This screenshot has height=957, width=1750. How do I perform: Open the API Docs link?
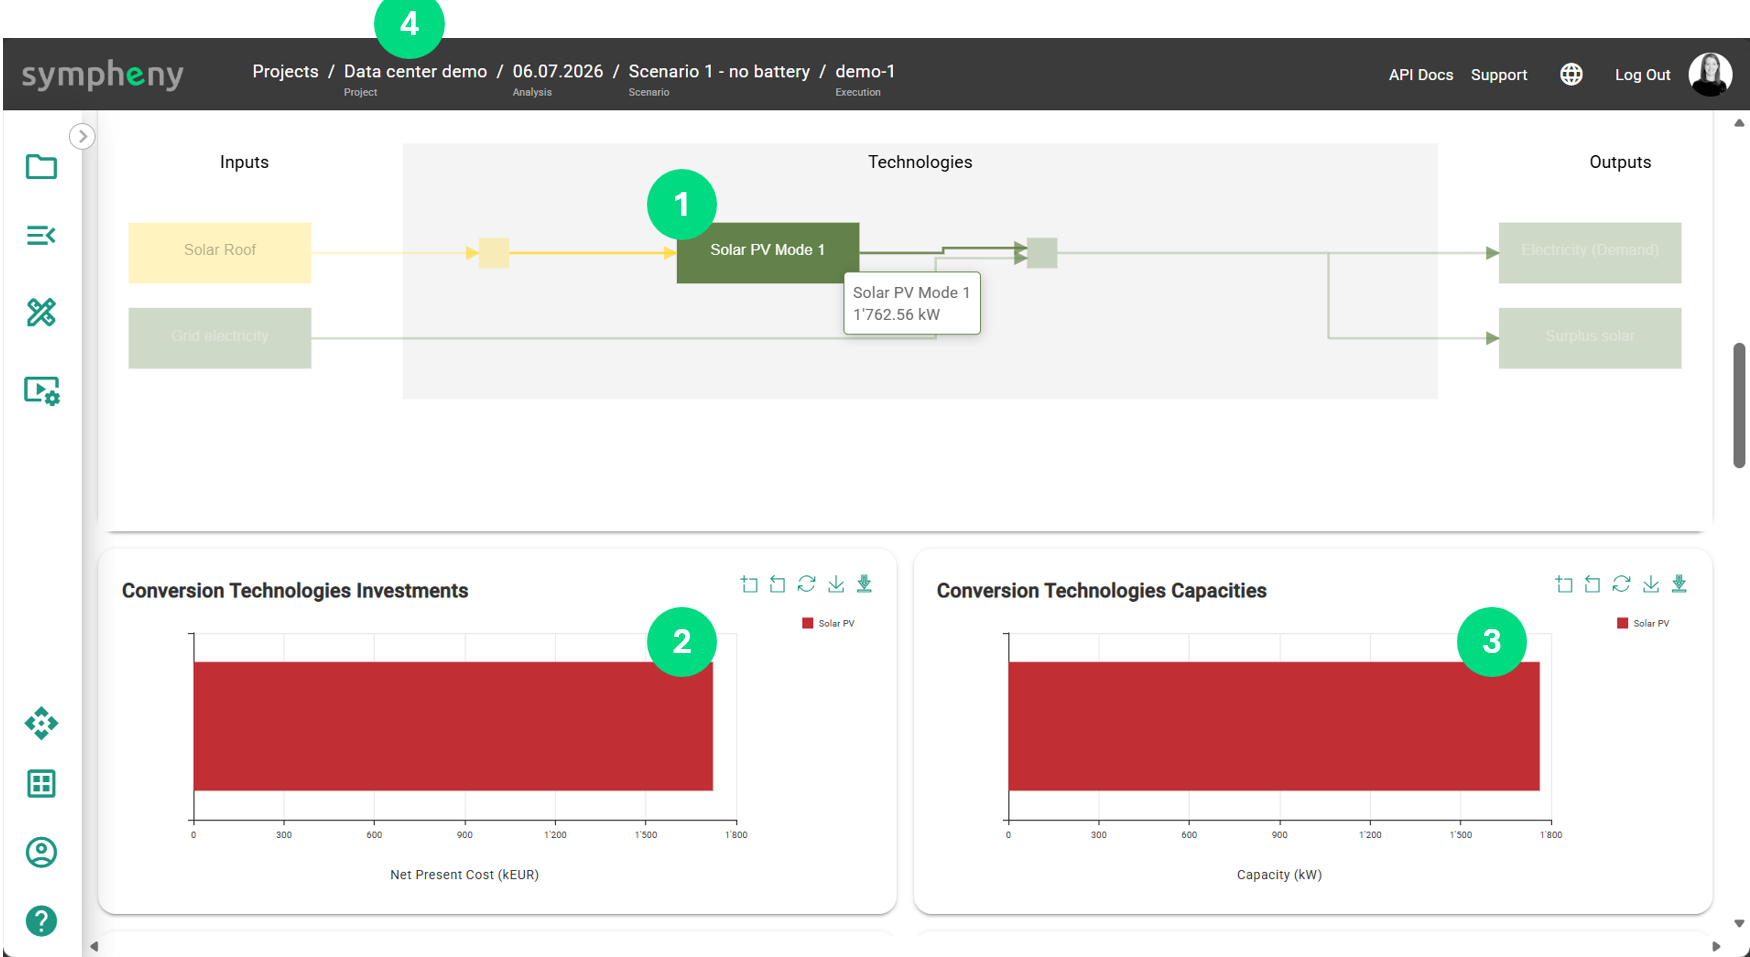pyautogui.click(x=1420, y=75)
